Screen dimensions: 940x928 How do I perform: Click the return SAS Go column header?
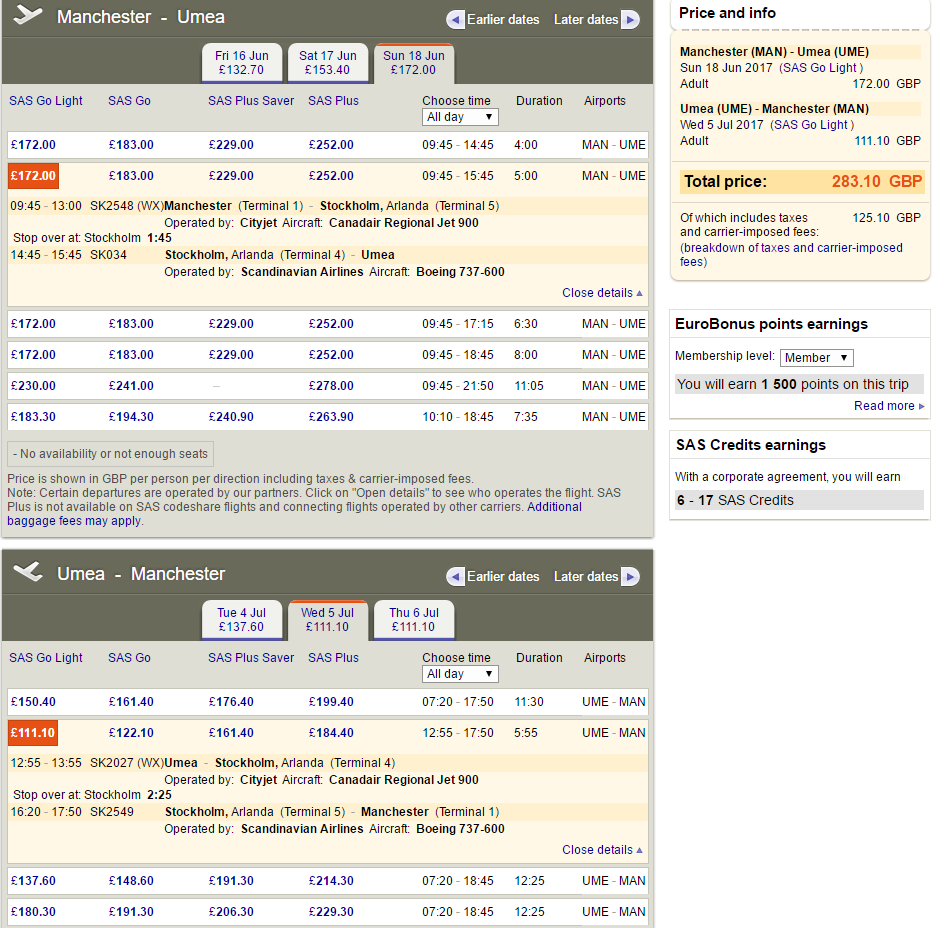[129, 658]
